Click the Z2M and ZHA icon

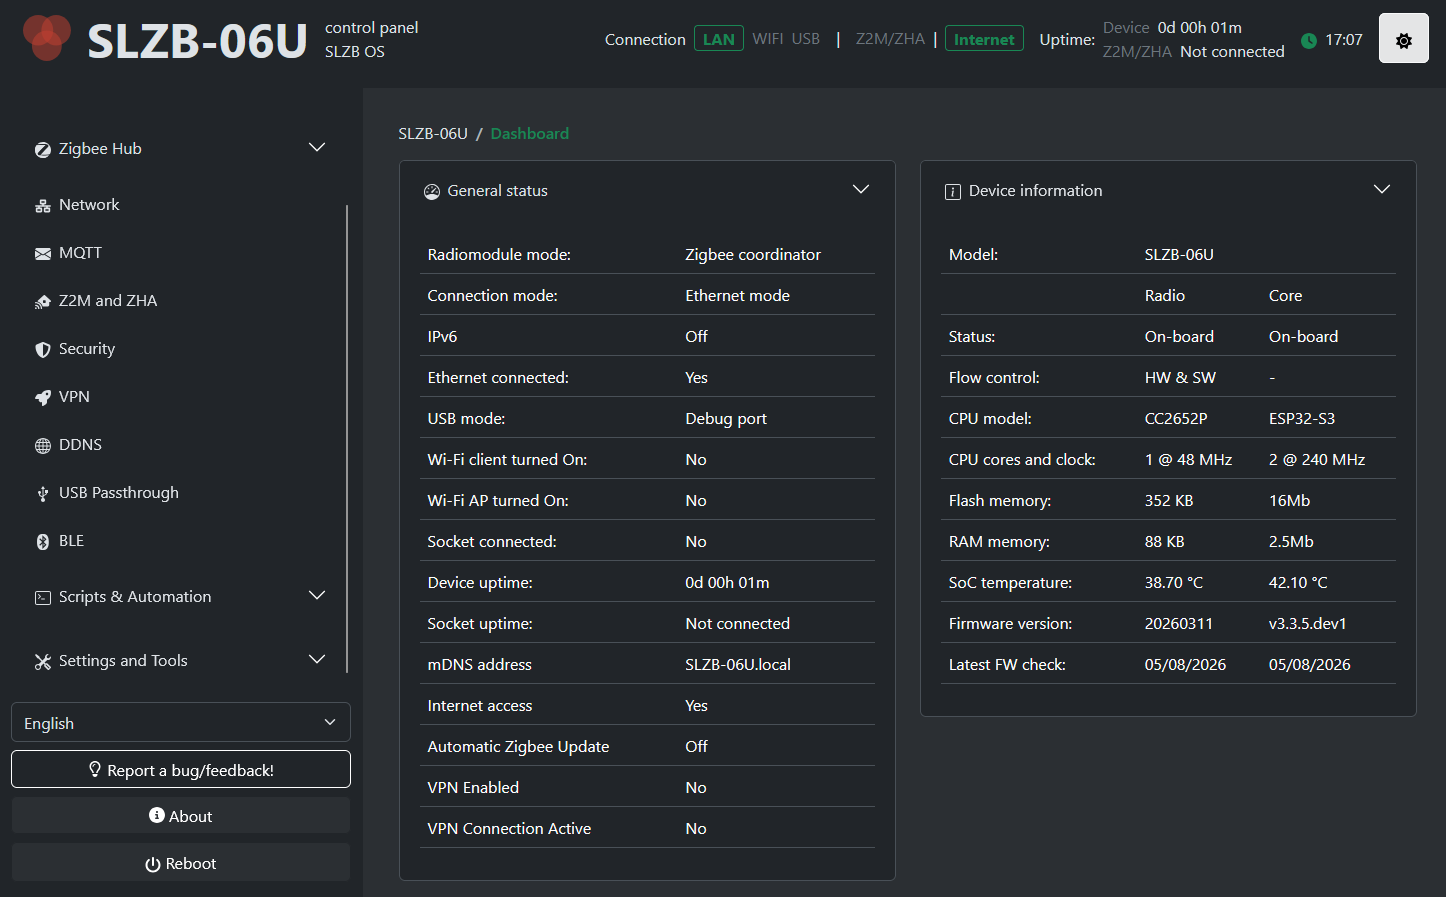[42, 302]
